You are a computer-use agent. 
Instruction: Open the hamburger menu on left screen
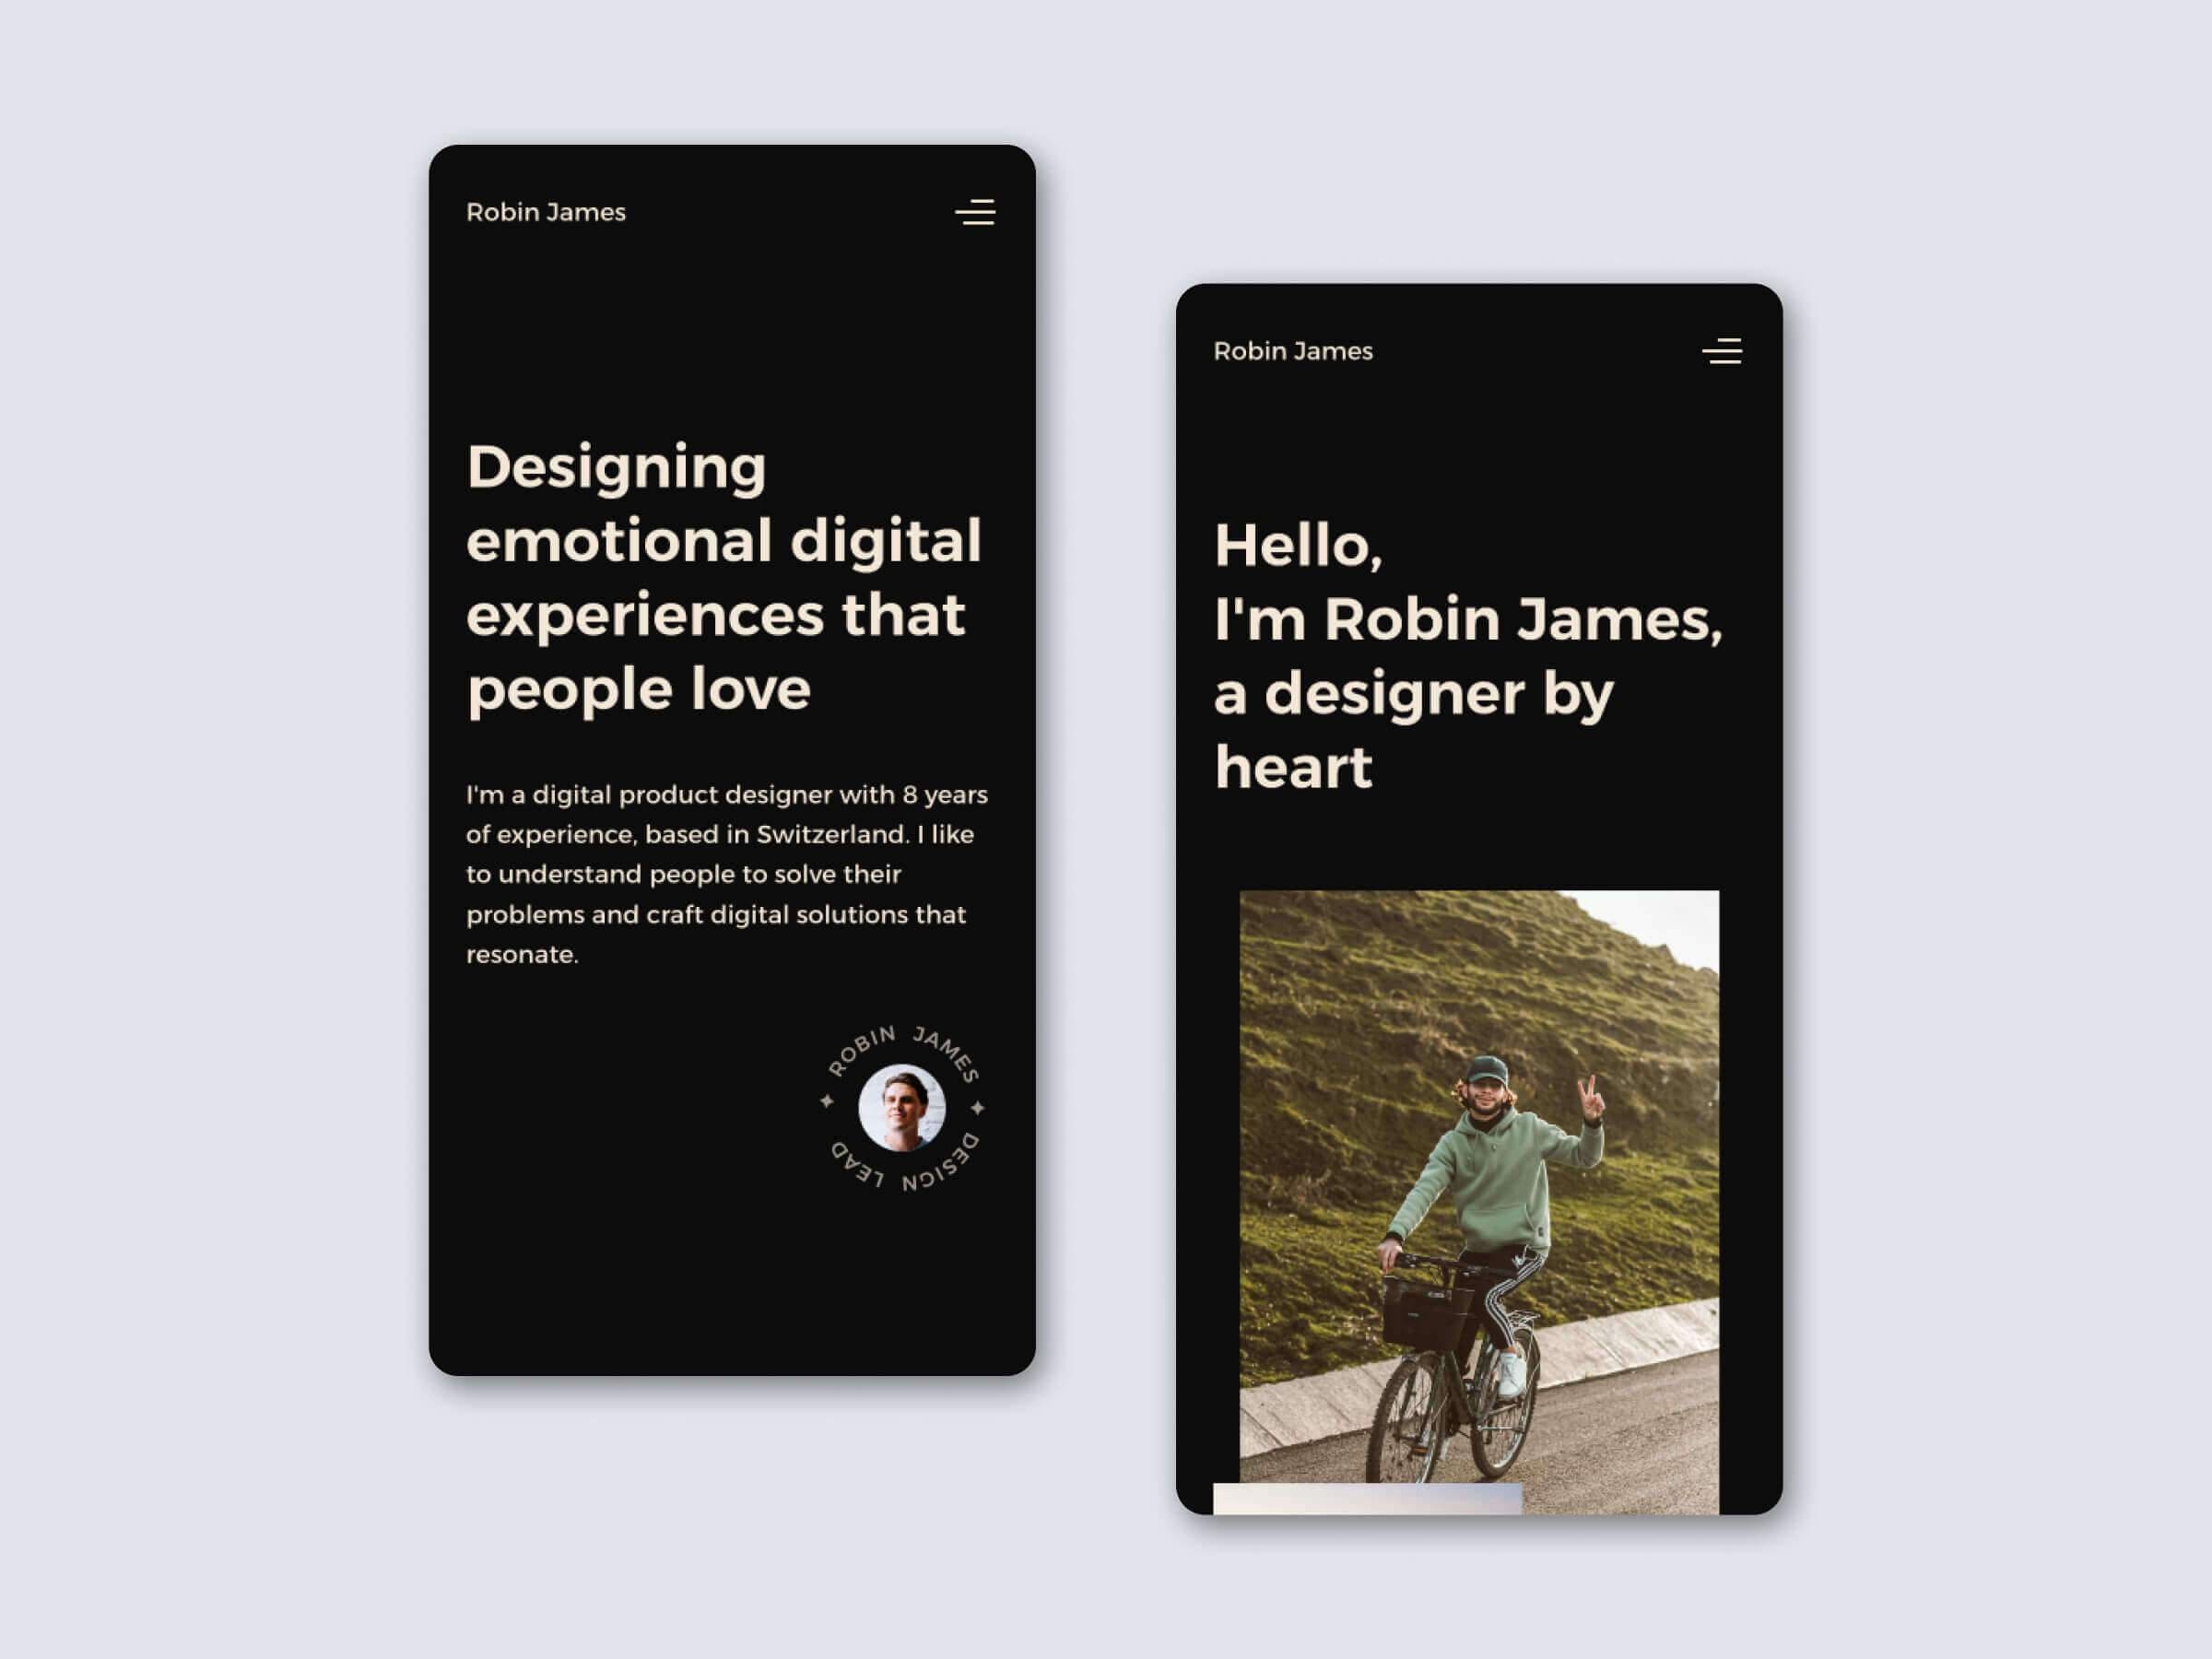(x=975, y=209)
